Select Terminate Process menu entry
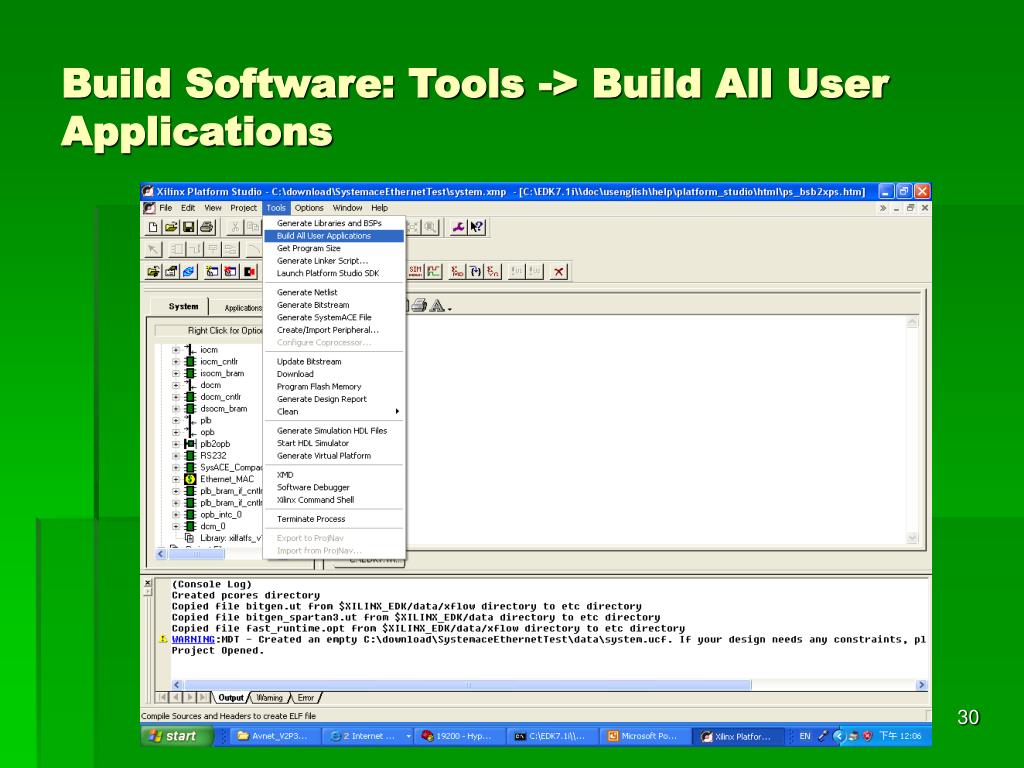The image size is (1024, 768). pyautogui.click(x=334, y=519)
